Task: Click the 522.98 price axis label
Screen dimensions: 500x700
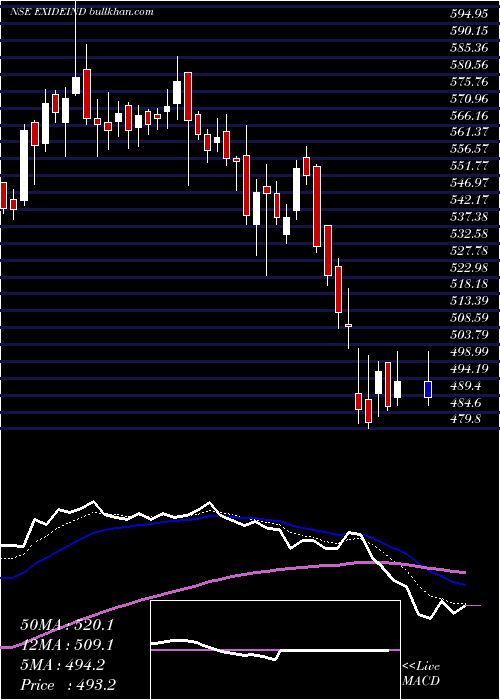Action: point(469,267)
